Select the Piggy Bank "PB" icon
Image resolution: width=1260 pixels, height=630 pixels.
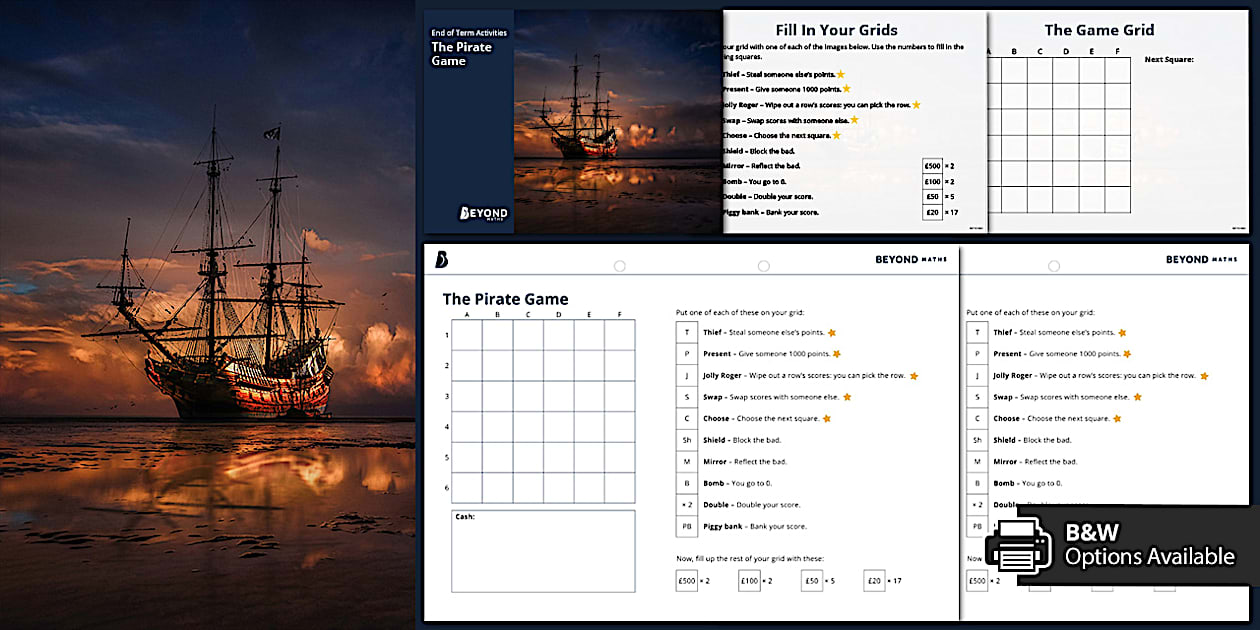(687, 526)
